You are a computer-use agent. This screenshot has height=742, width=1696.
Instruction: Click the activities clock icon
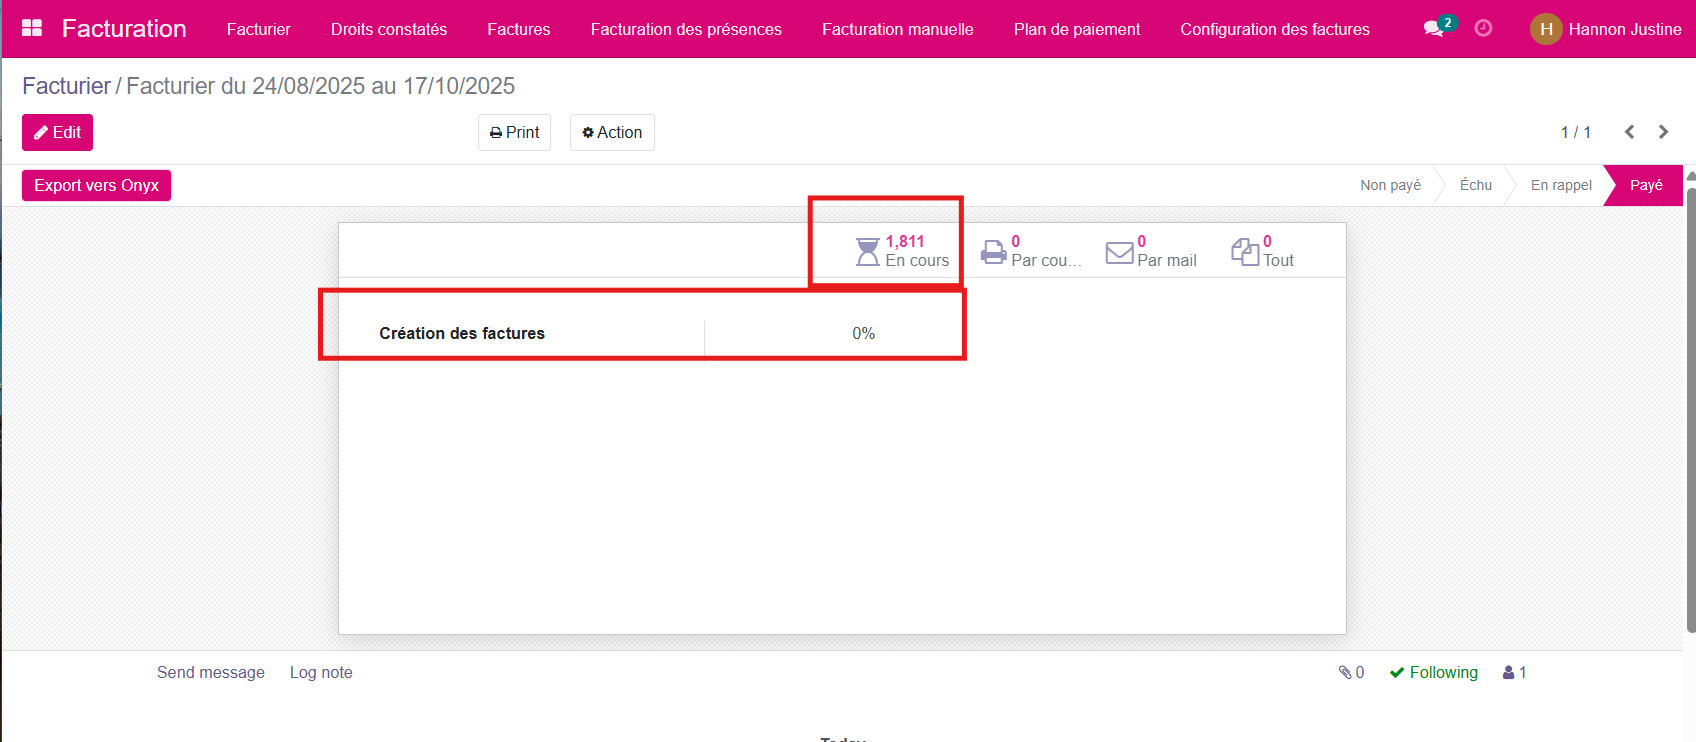[x=1483, y=29]
